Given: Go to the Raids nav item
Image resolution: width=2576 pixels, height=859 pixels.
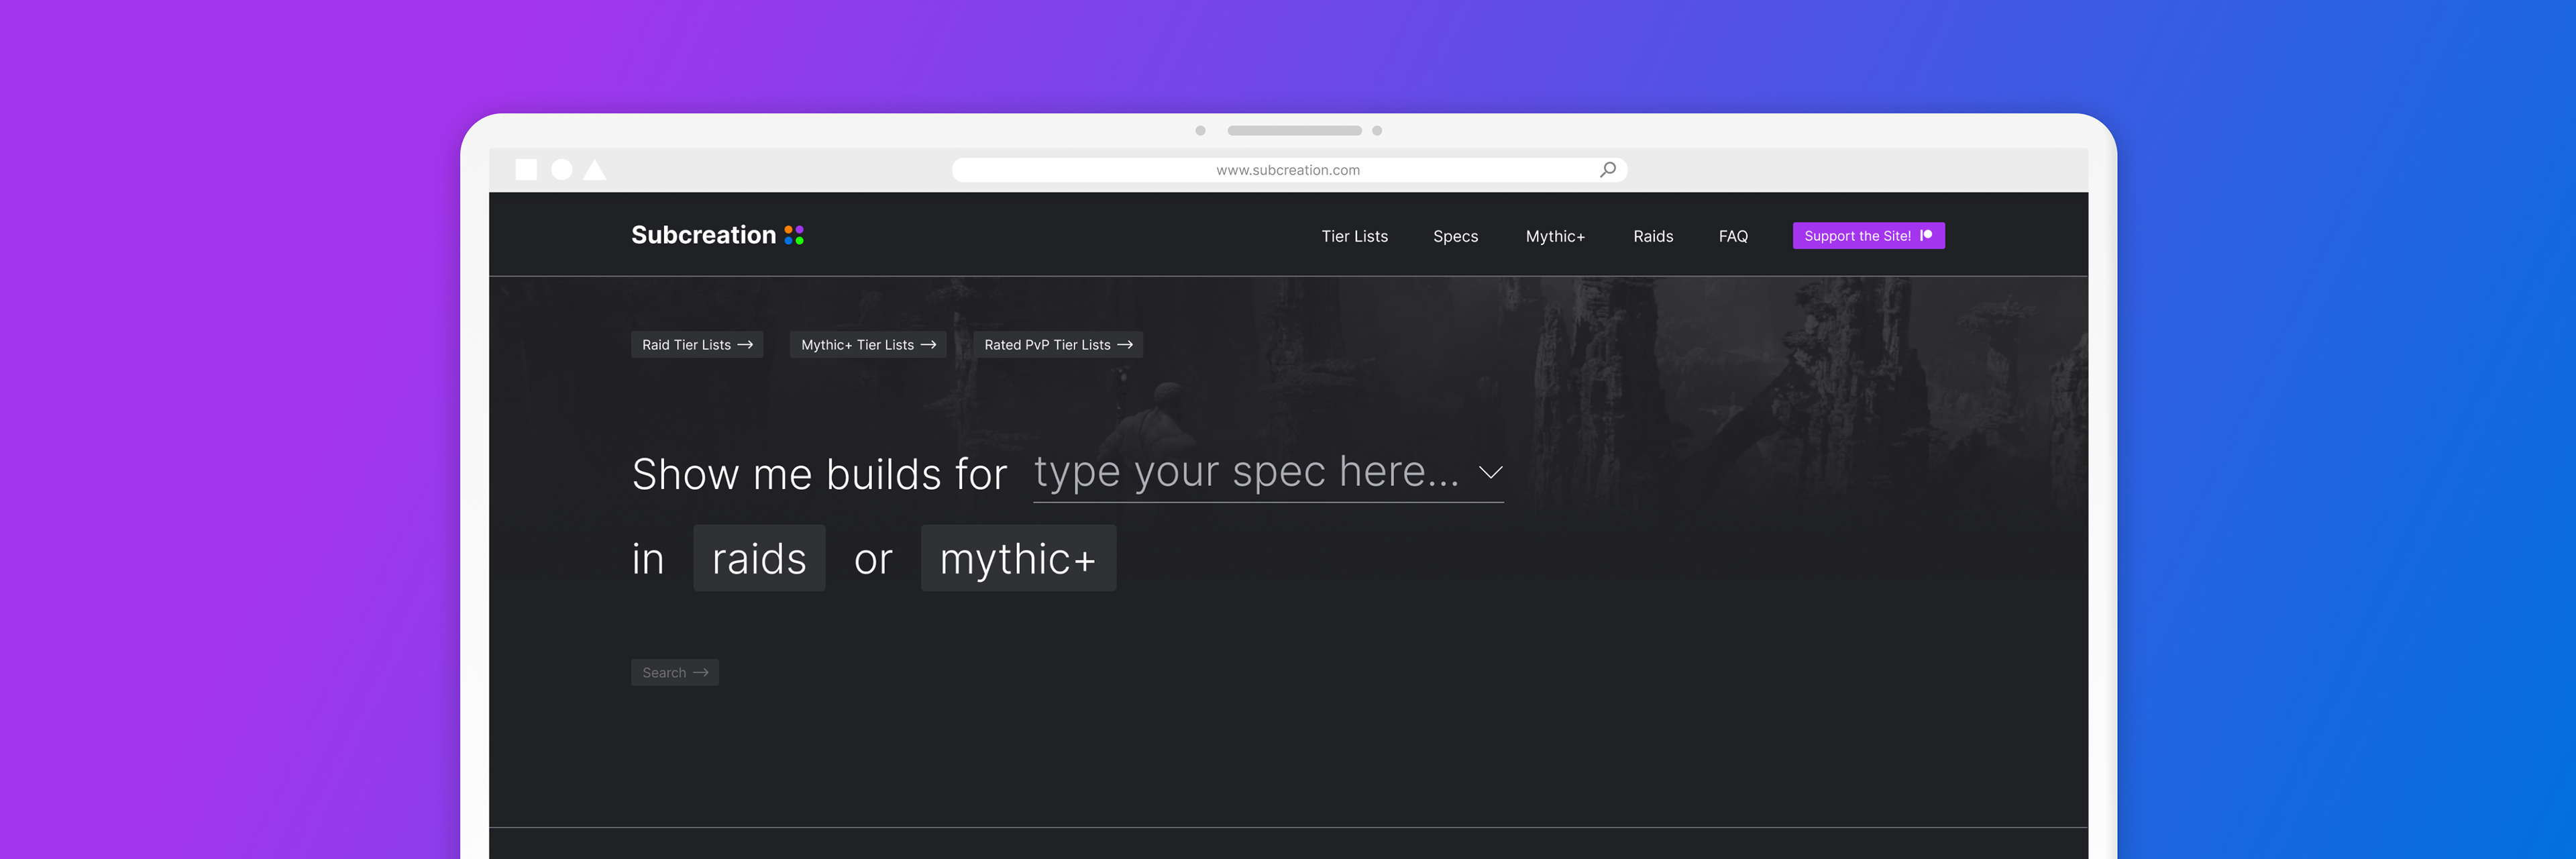Looking at the screenshot, I should pyautogui.click(x=1653, y=236).
